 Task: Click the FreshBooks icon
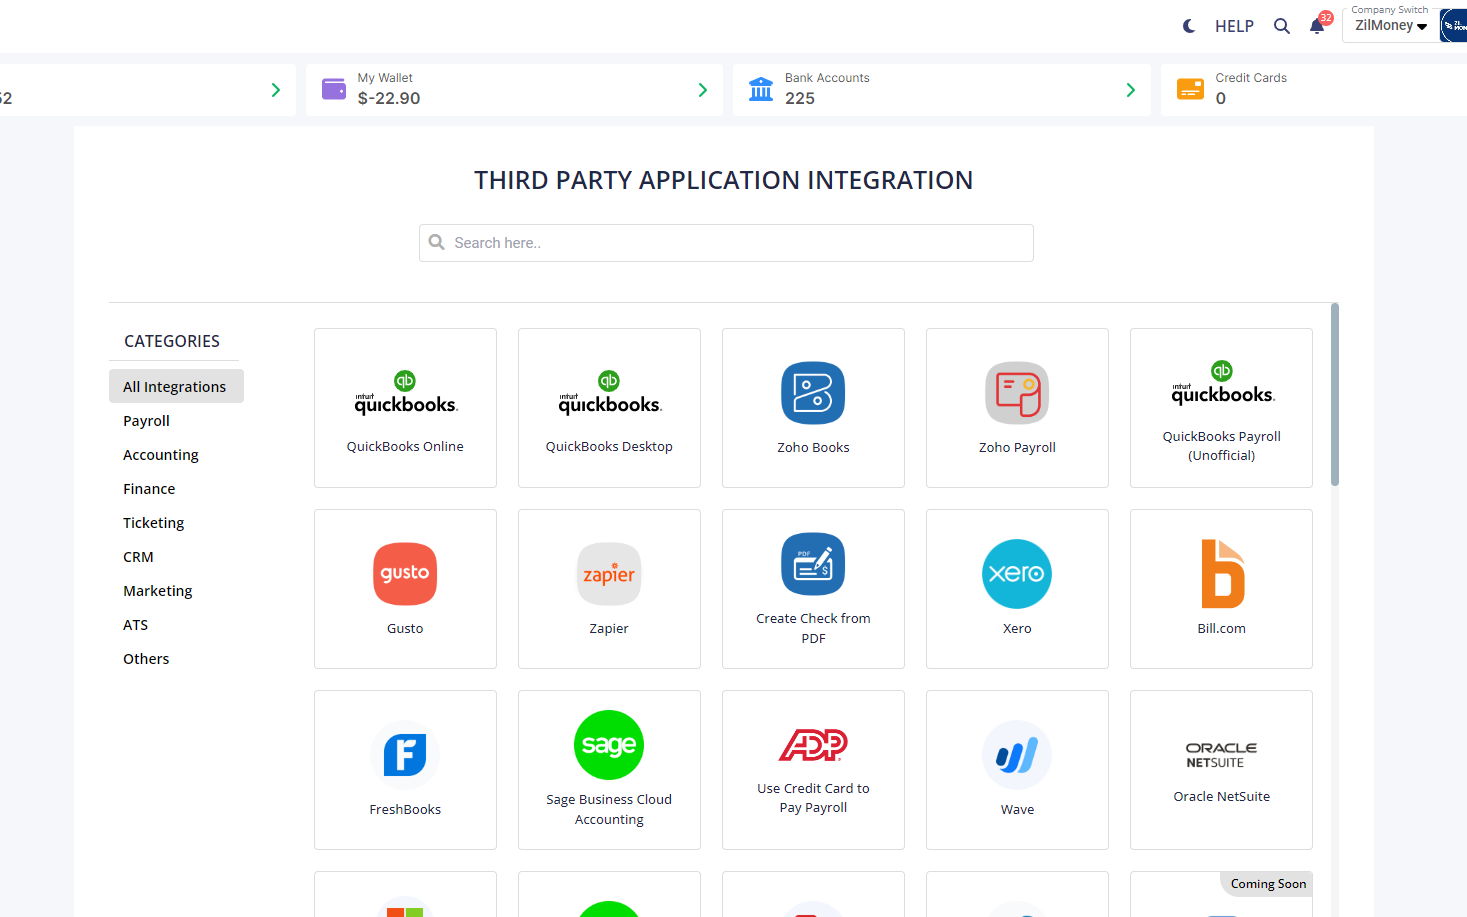pyautogui.click(x=405, y=755)
